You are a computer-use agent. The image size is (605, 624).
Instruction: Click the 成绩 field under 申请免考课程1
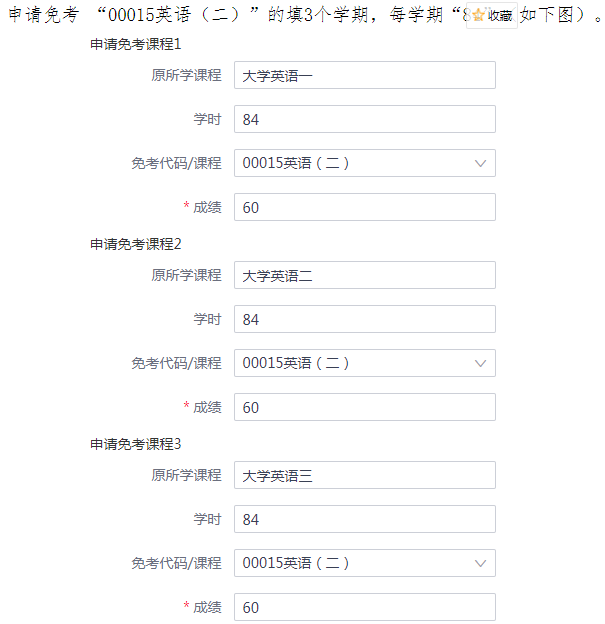364,207
